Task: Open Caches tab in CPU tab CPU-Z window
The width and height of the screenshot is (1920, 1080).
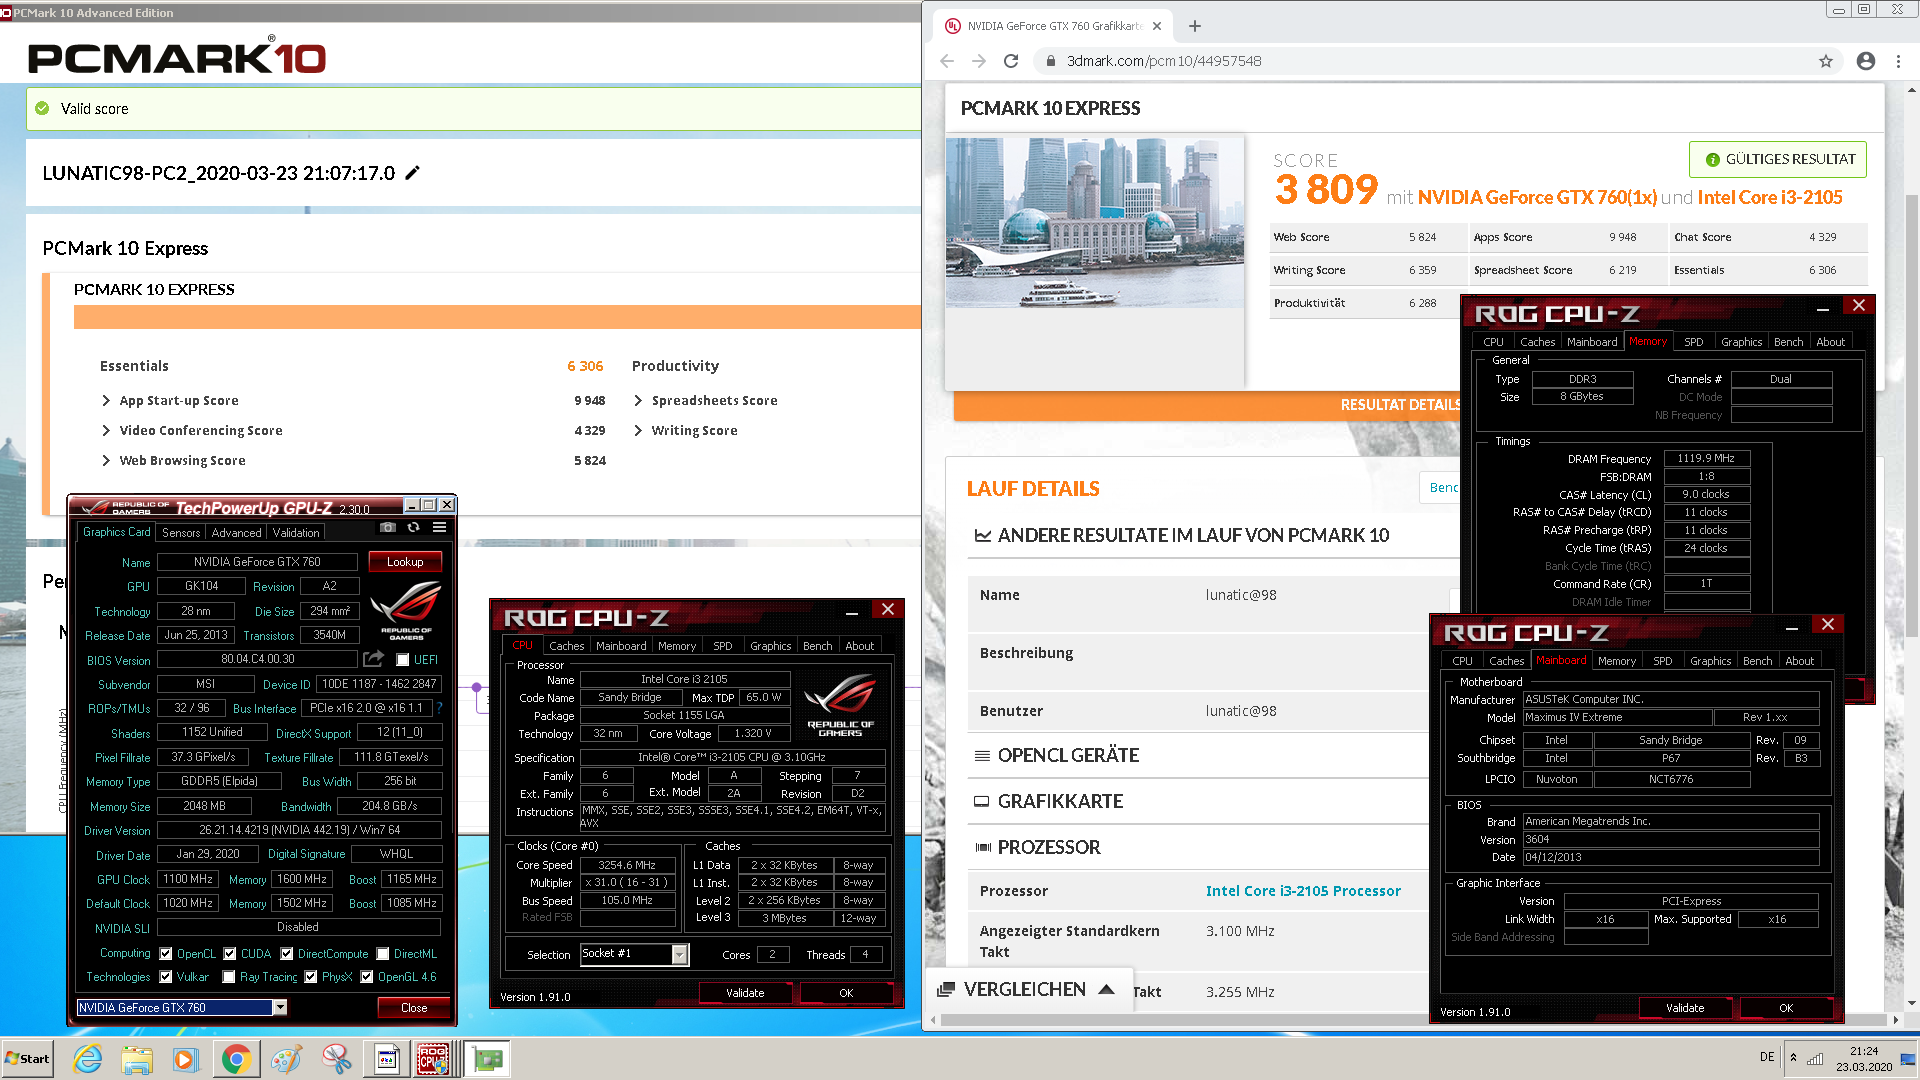Action: pos(566,646)
